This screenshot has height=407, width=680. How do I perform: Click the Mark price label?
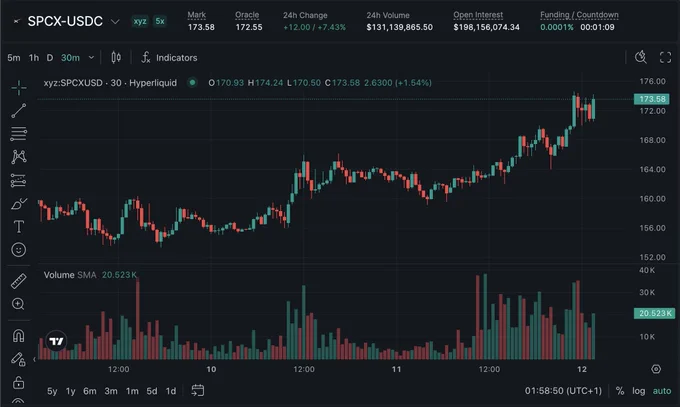196,15
